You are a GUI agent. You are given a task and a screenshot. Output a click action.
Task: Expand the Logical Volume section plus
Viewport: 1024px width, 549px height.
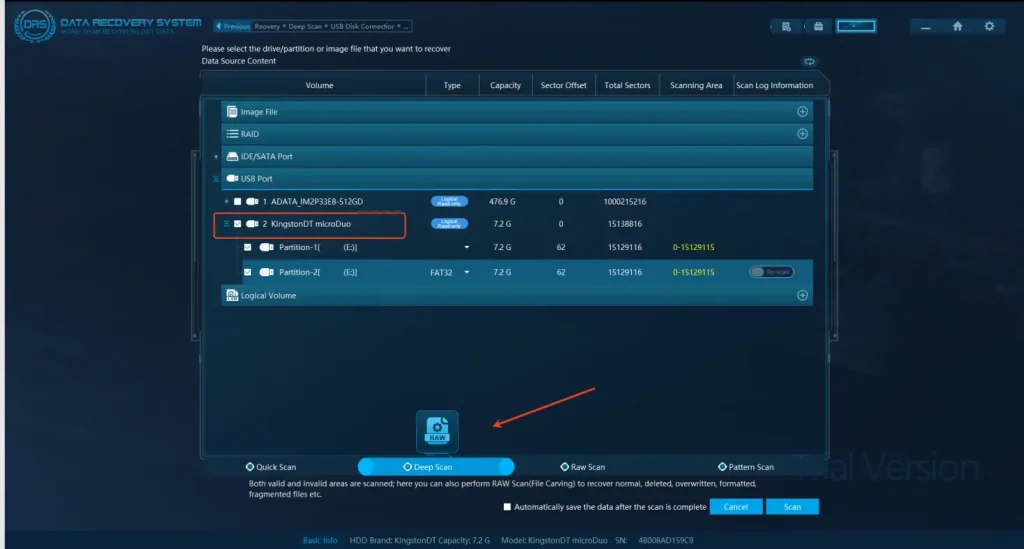click(803, 296)
